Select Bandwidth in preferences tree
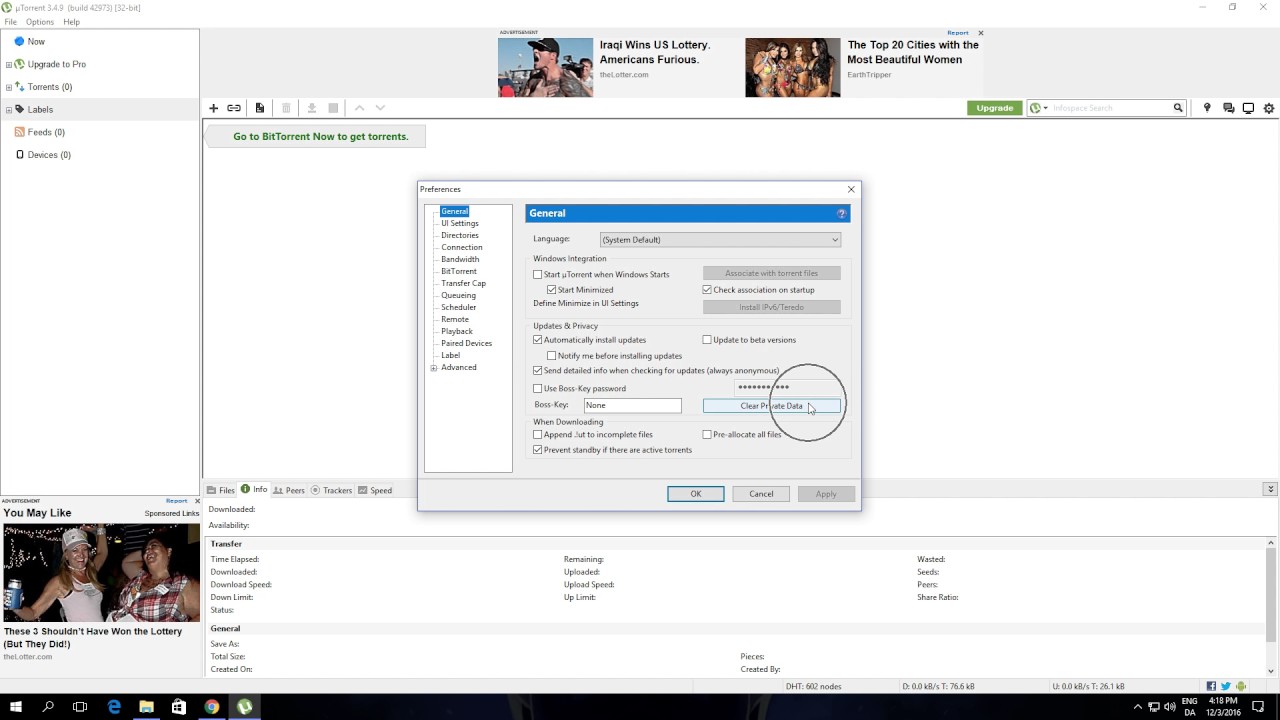This screenshot has height=720, width=1280. click(460, 260)
